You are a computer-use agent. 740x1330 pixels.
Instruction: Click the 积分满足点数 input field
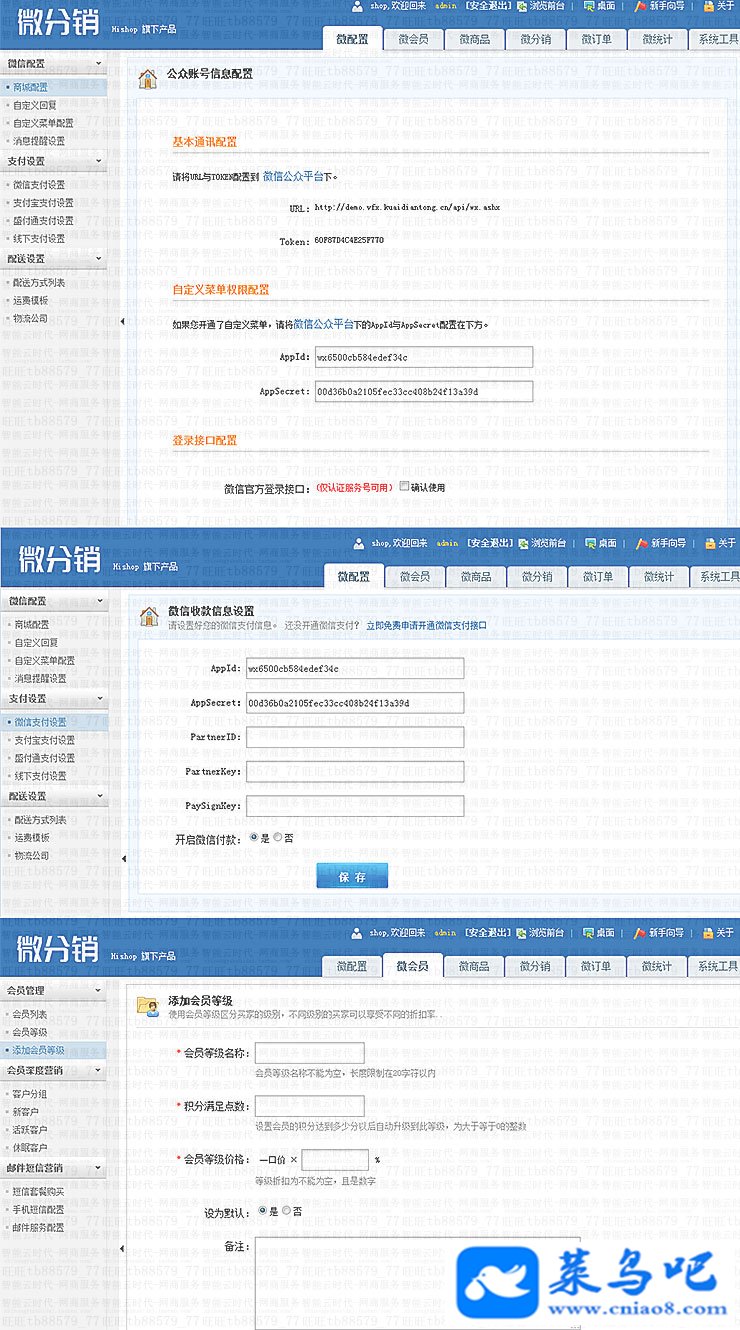[x=310, y=1106]
